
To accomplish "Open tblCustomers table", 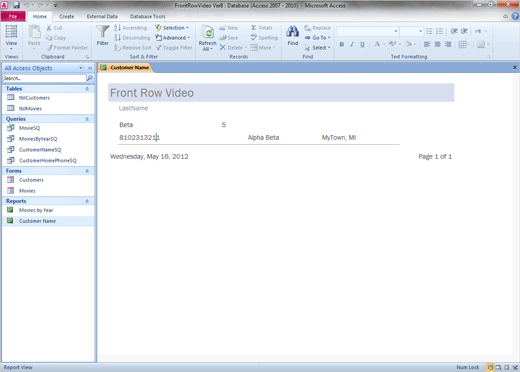I will pyautogui.click(x=34, y=98).
